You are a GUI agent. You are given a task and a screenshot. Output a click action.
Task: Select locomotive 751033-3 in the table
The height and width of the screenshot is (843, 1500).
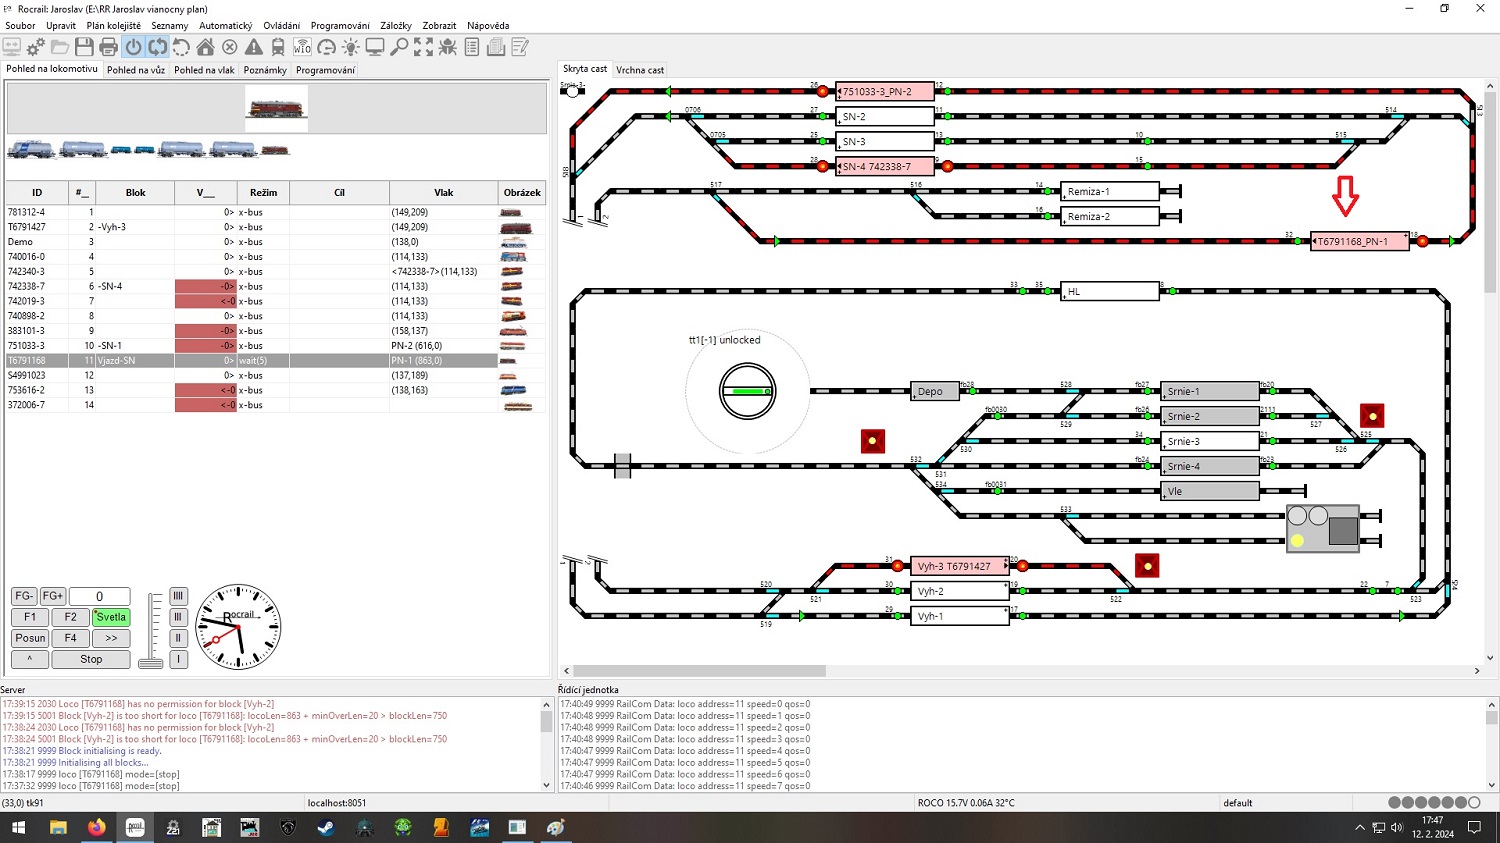26,346
